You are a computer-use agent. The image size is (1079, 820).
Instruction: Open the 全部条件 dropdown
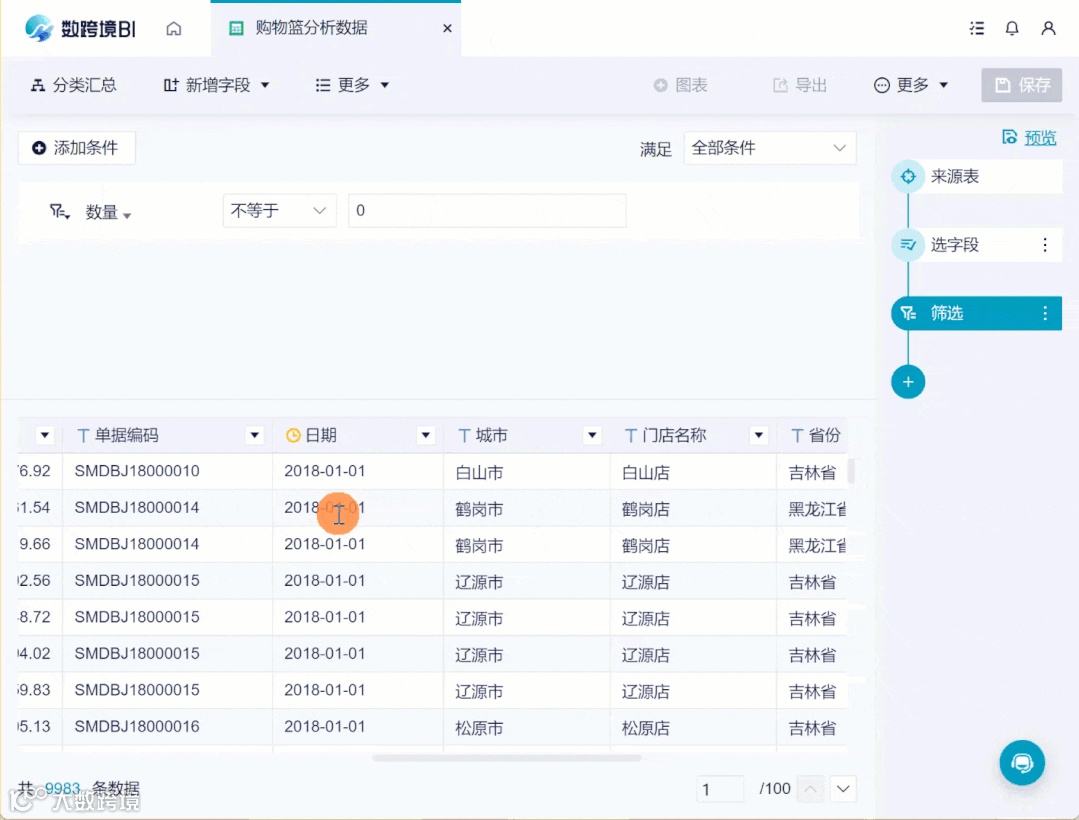(769, 148)
